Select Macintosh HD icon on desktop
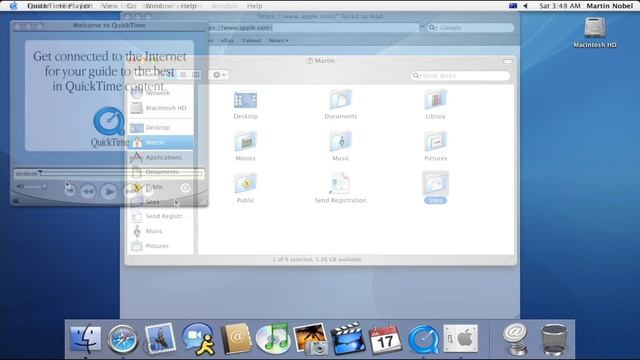Viewport: 640px width, 360px height. point(595,33)
